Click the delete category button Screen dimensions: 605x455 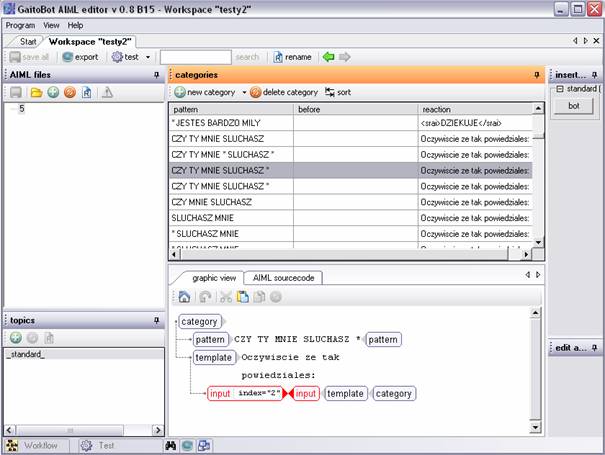284,92
